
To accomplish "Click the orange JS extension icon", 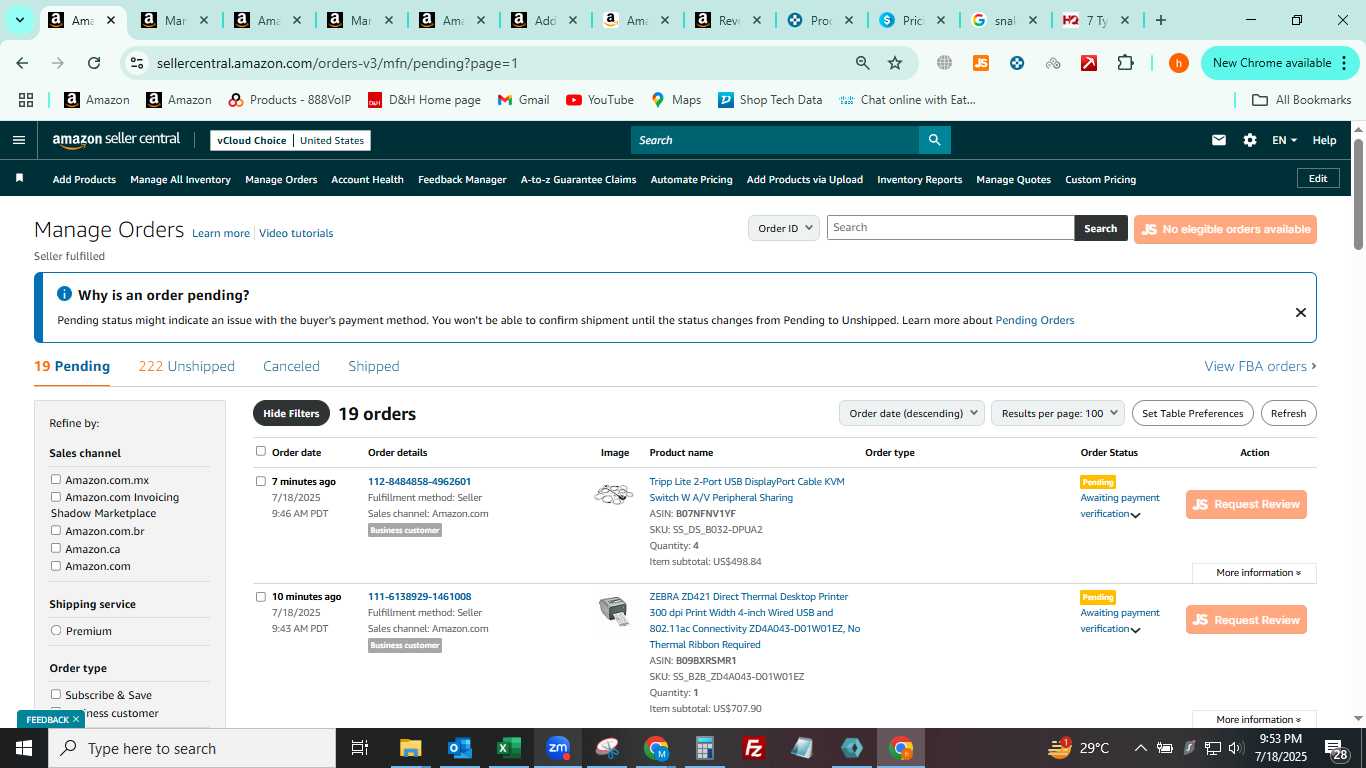I will (x=980, y=63).
